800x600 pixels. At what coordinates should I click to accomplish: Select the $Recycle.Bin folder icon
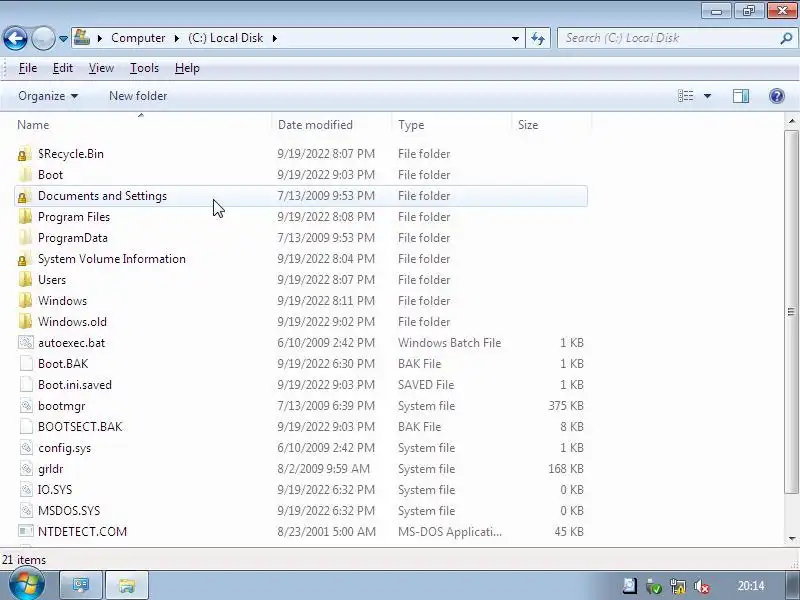24,154
